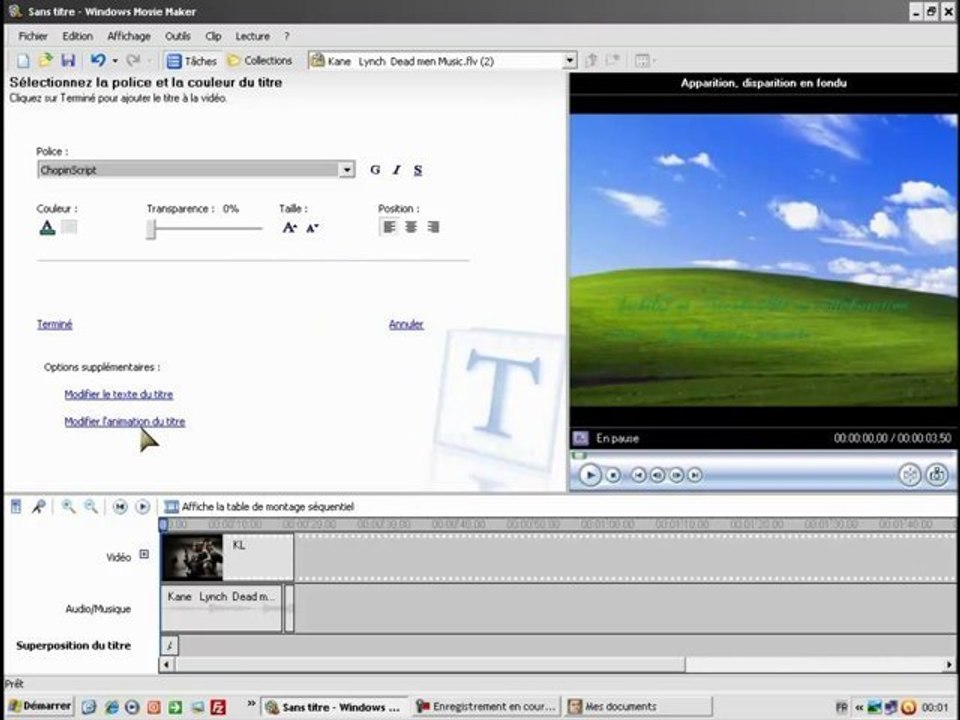Click Modifier le texte du titre
Screen dimensions: 960x720
coord(119,394)
